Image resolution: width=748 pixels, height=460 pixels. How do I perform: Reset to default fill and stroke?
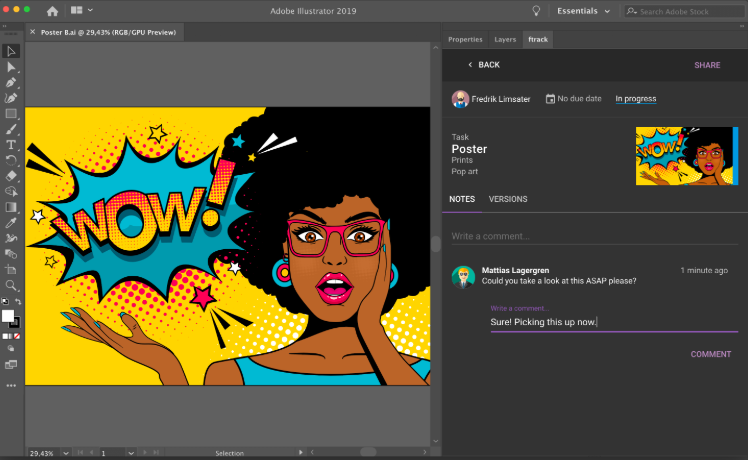point(5,302)
